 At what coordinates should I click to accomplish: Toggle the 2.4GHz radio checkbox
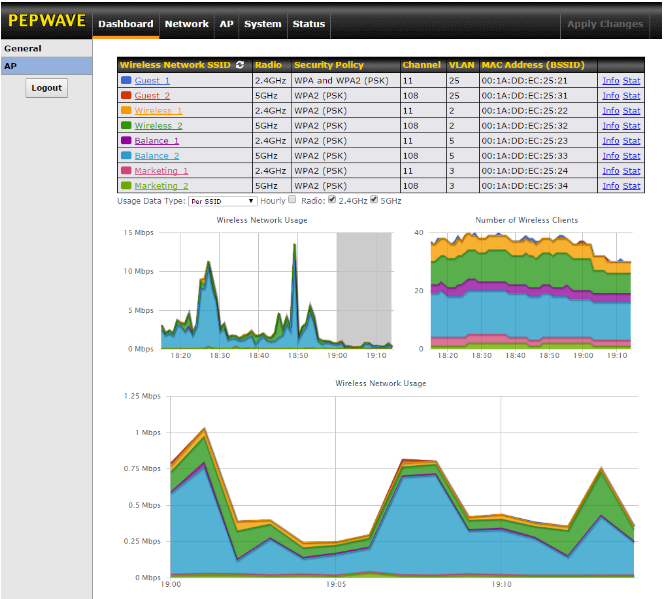(332, 201)
